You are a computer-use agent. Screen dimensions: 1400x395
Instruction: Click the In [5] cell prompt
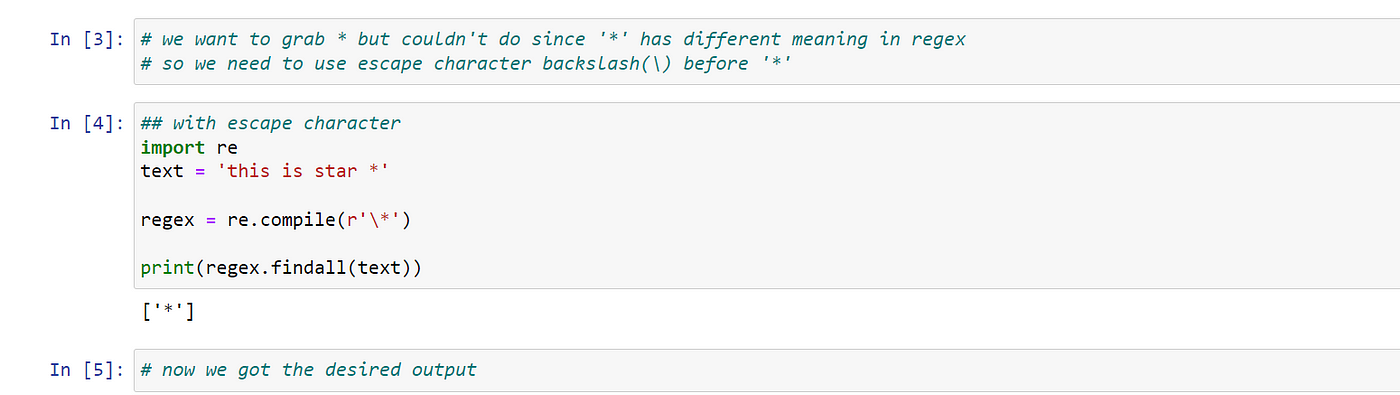86,370
